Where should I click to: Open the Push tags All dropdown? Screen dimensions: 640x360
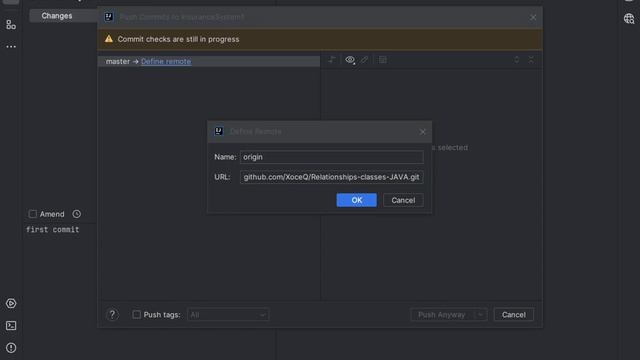pos(228,315)
